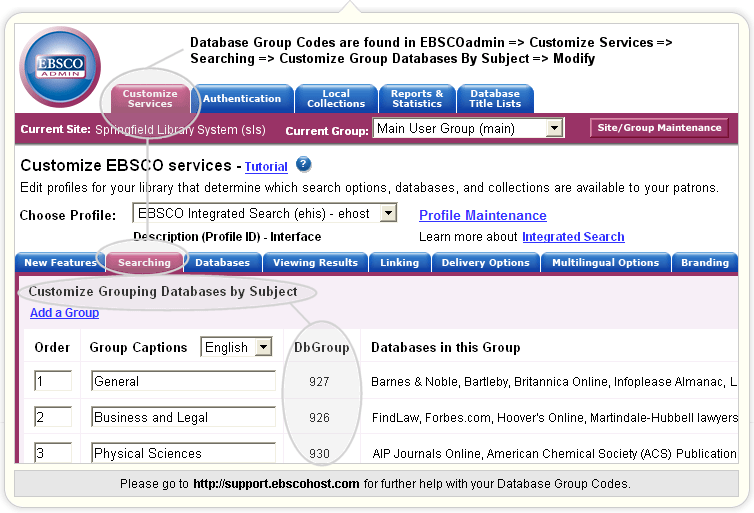
Task: Click the order field containing 2
Action: click(x=53, y=417)
